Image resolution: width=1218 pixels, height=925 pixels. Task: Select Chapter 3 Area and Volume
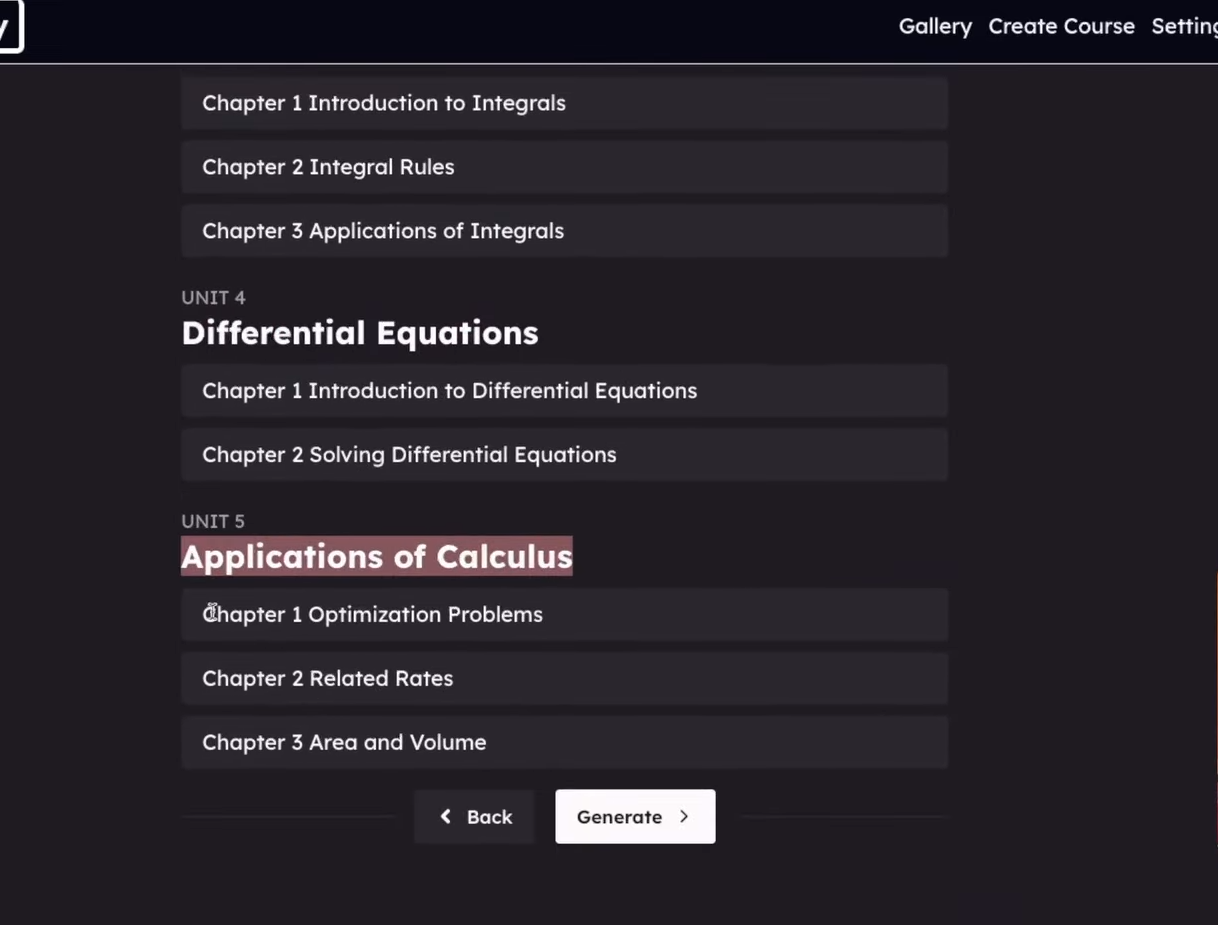[x=564, y=742]
